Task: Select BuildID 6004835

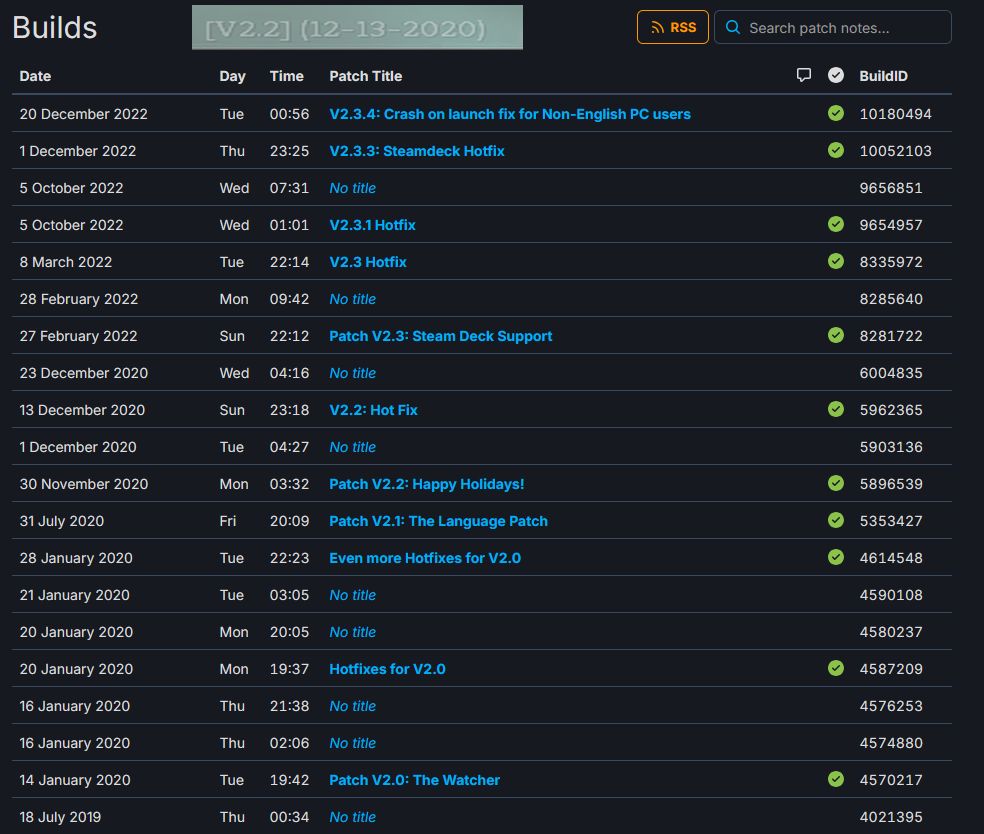Action: (x=890, y=373)
